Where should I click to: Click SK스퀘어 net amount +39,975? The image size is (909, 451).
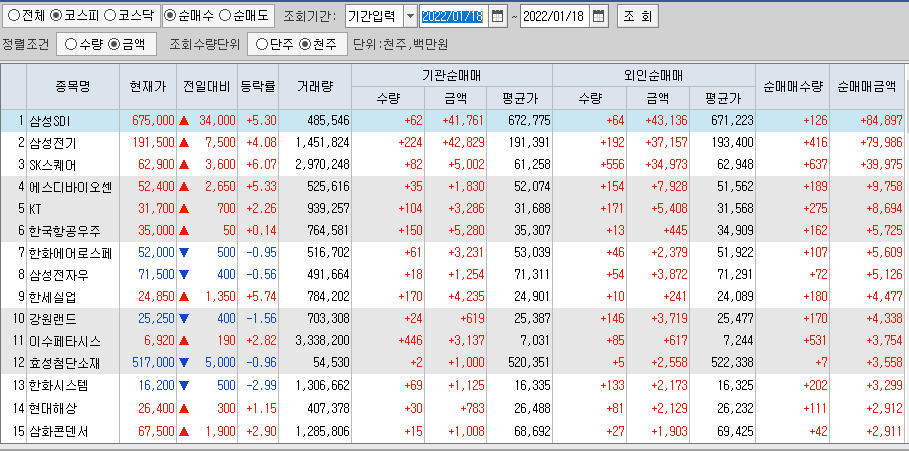(882, 165)
